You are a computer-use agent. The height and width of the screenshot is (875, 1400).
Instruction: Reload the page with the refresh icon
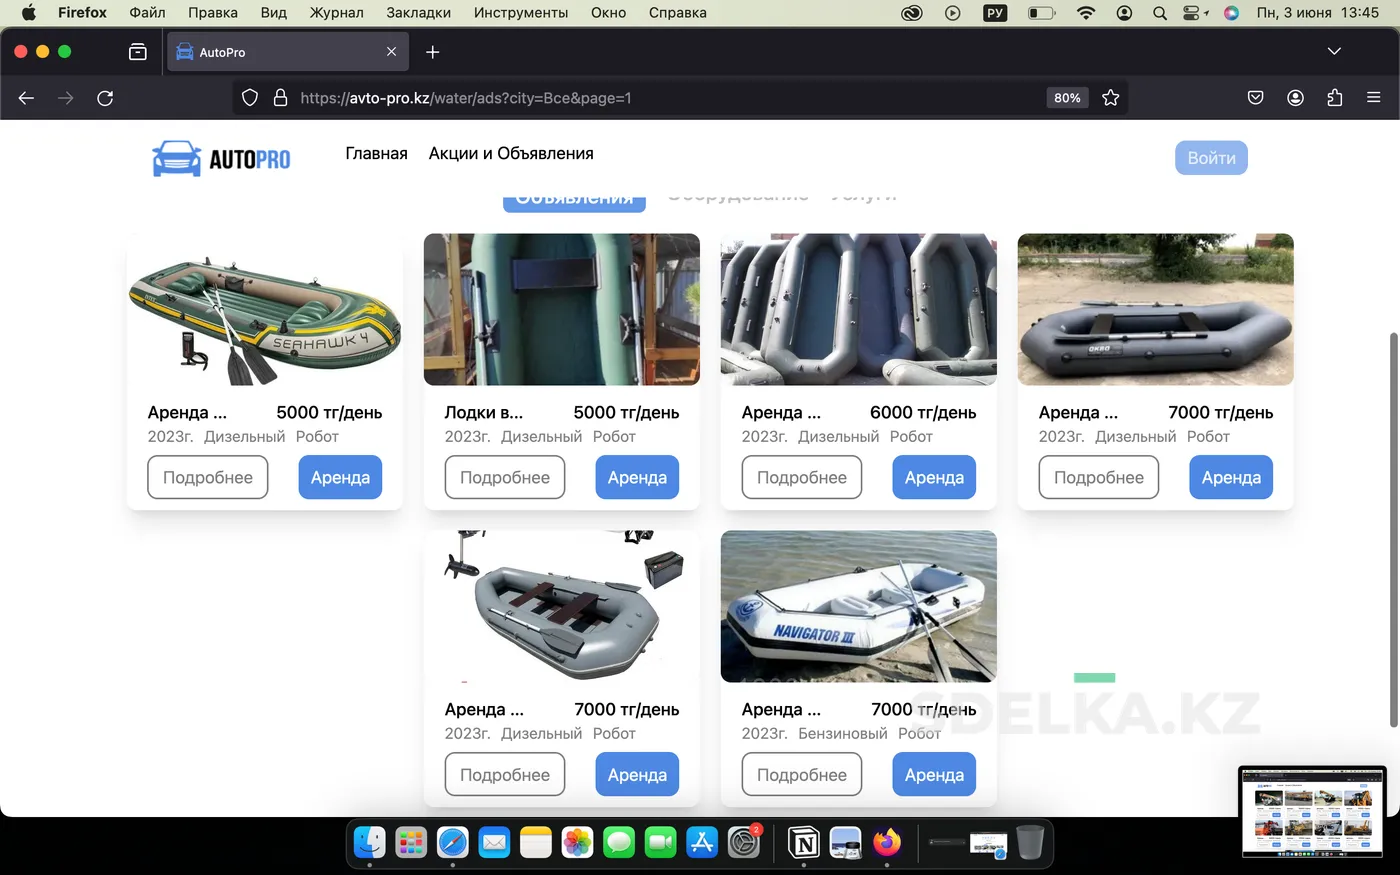pyautogui.click(x=105, y=98)
